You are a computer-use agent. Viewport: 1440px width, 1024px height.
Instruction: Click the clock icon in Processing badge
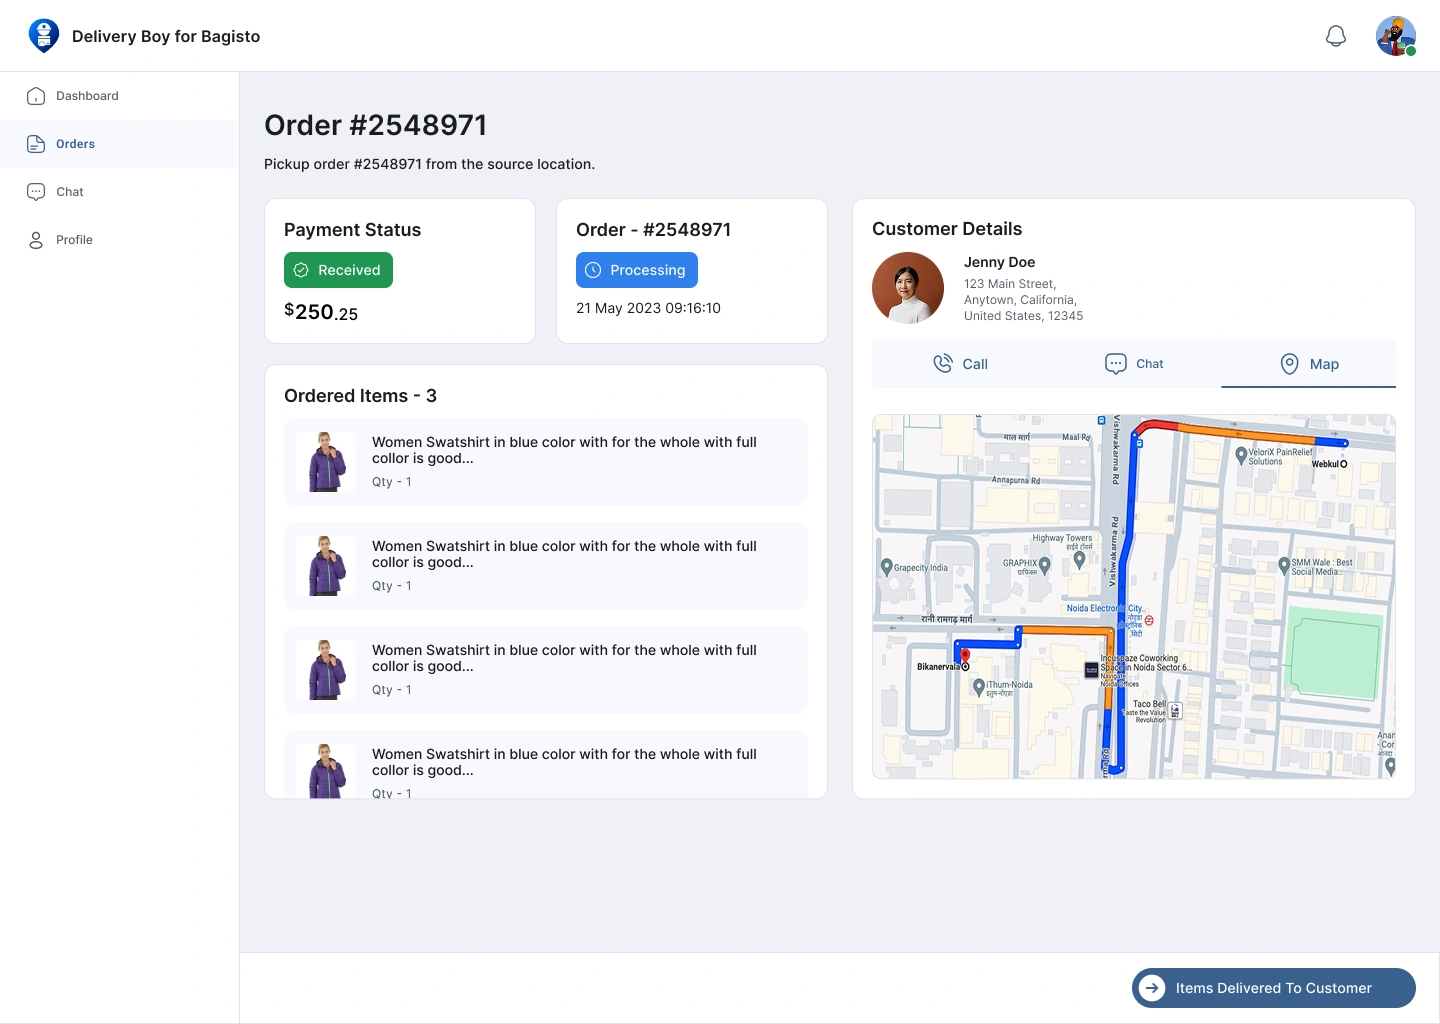pyautogui.click(x=593, y=270)
